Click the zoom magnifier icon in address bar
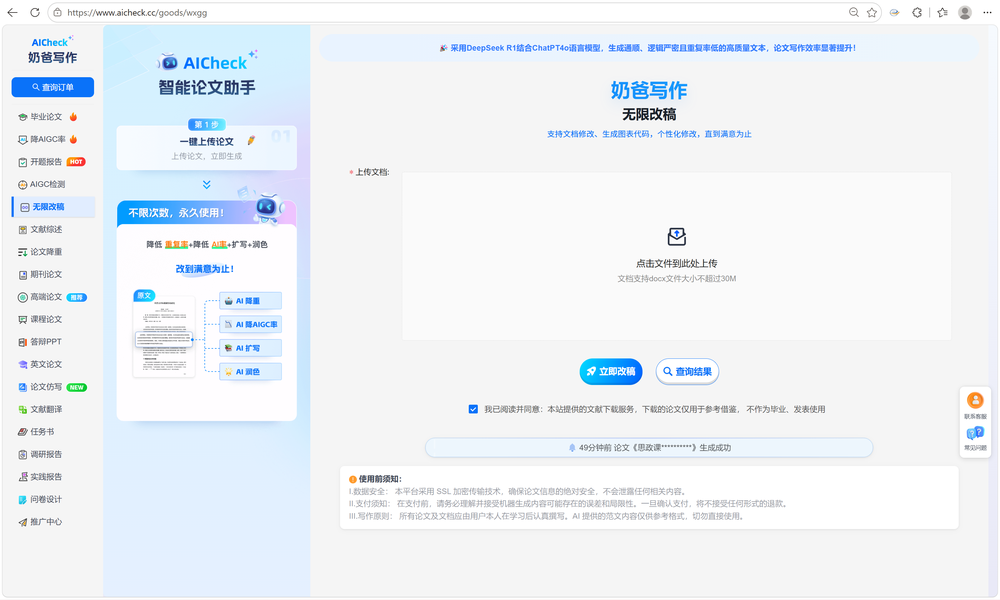Viewport: 1000px width, 600px height. (x=854, y=12)
